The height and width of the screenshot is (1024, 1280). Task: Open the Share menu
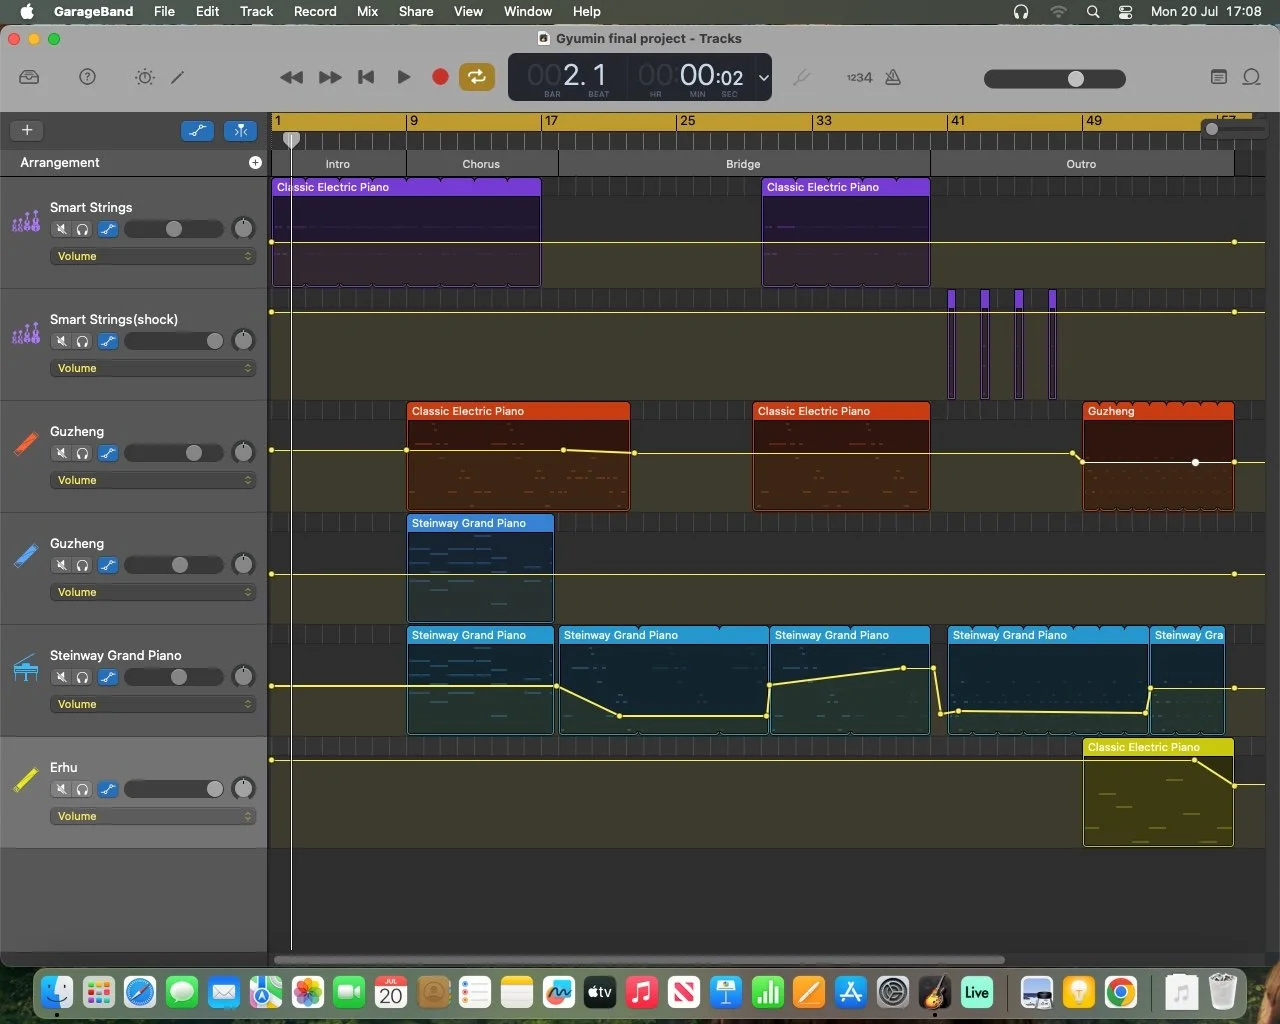pos(416,11)
